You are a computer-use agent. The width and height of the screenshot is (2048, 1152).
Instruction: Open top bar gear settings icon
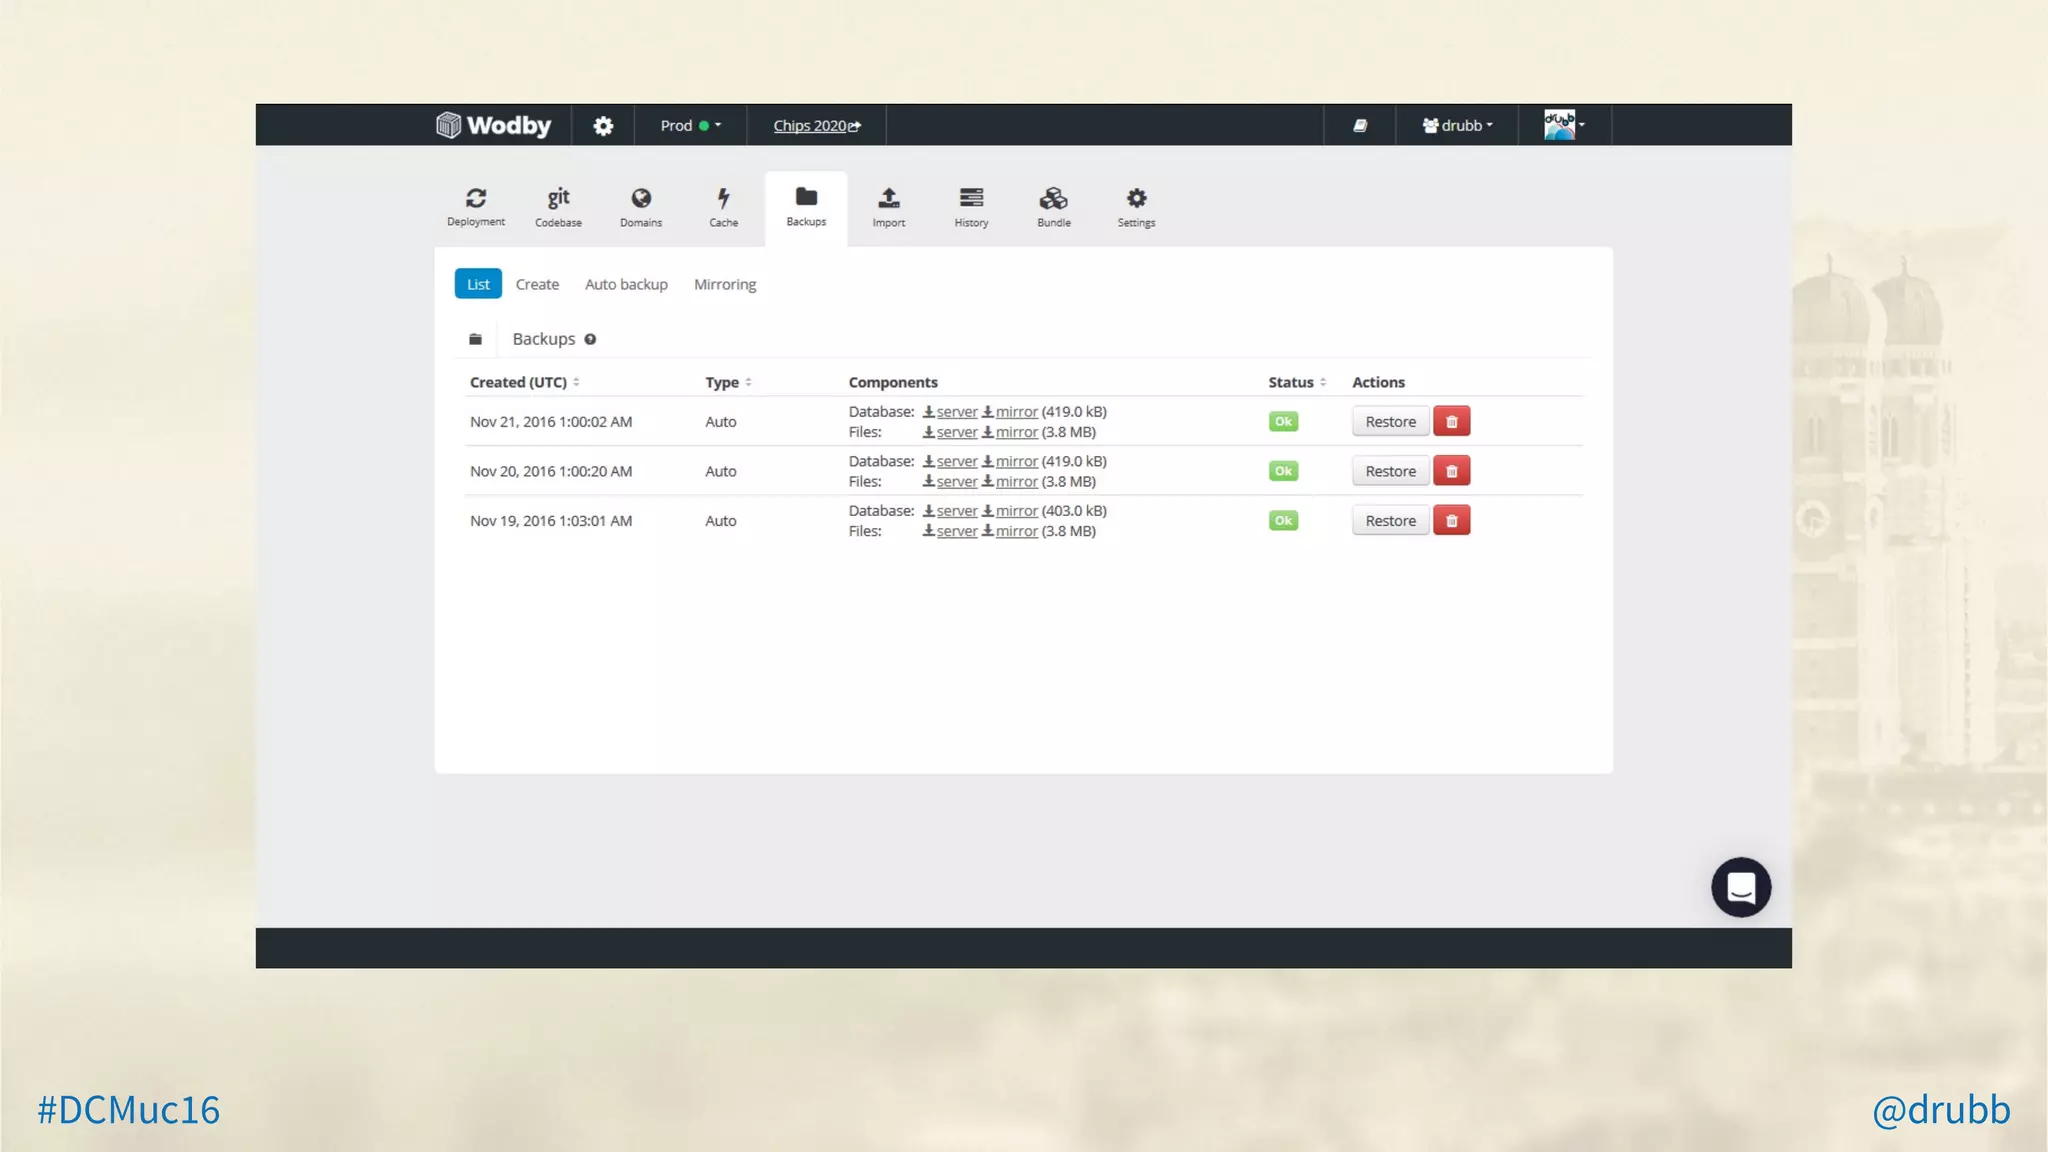[x=603, y=126]
